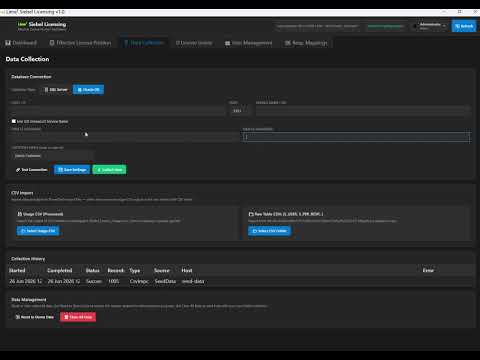Click the Usage CSV file icon
480x360 pixels.
[x=20, y=214]
